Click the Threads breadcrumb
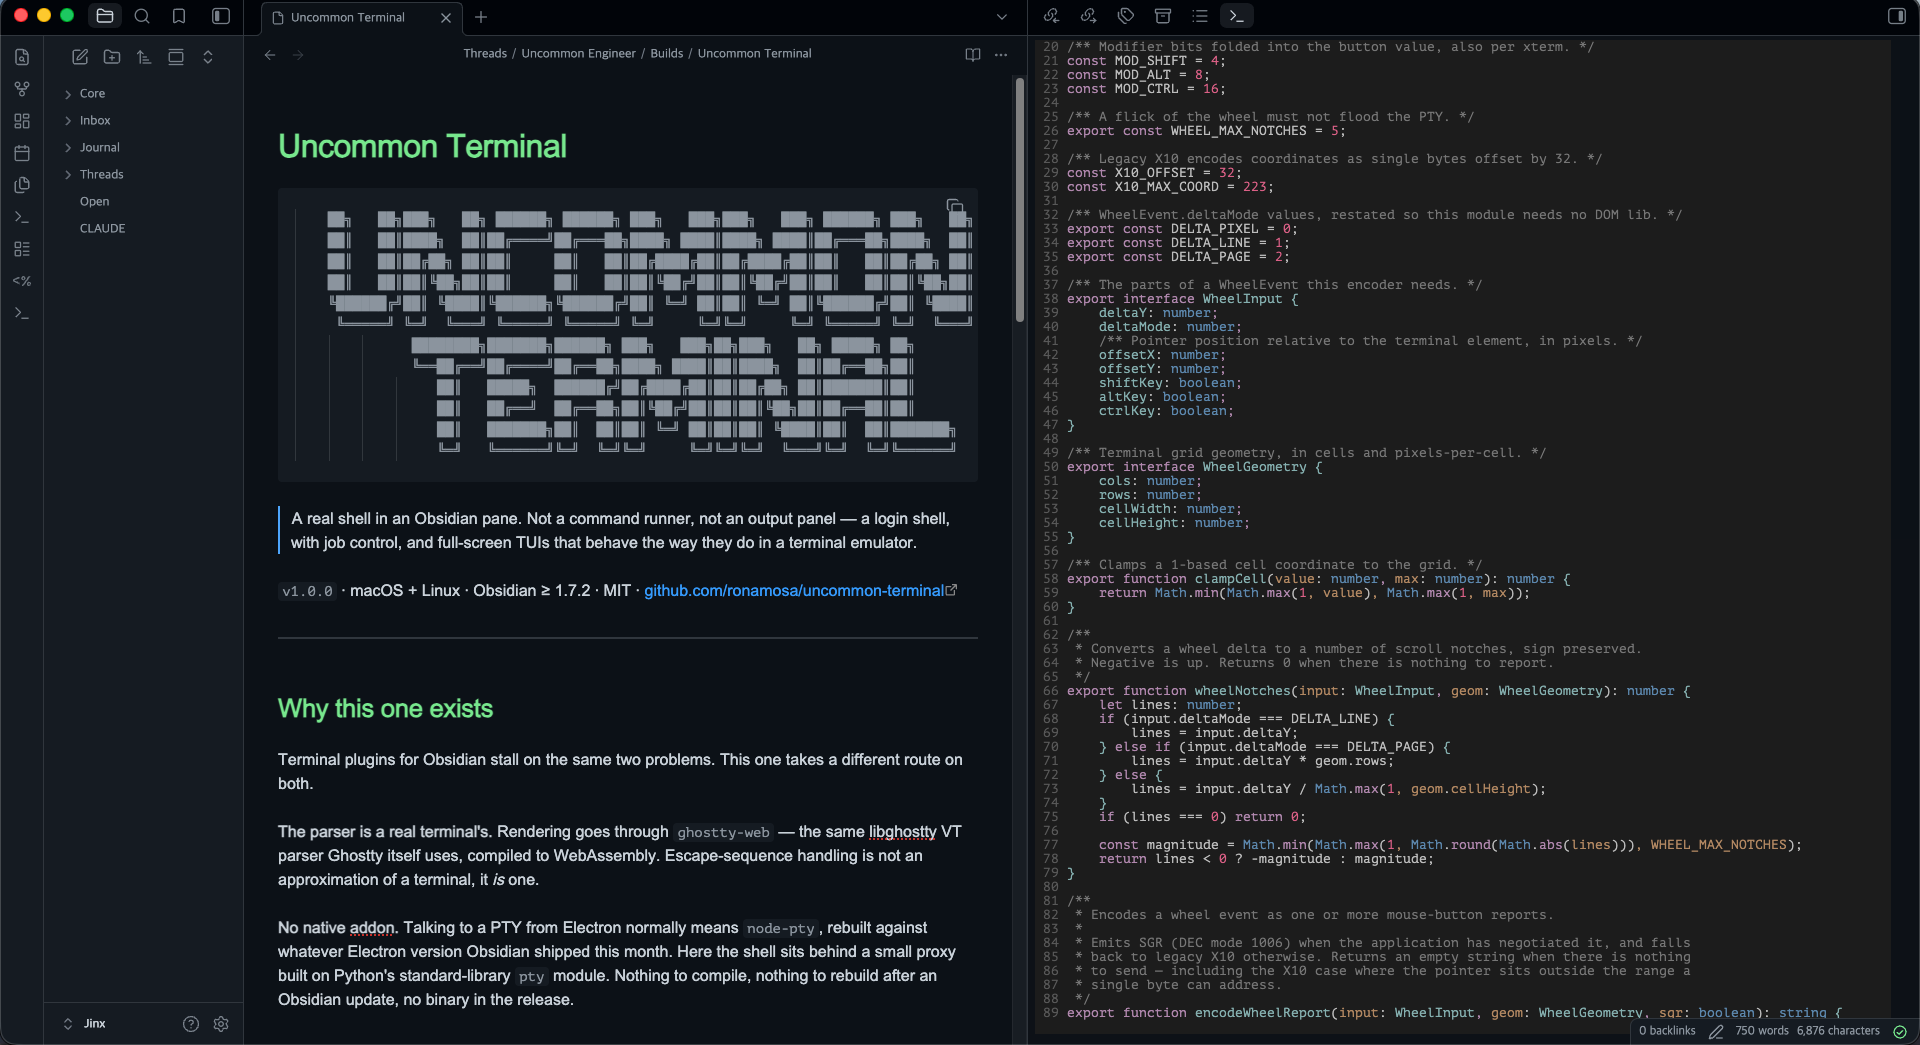The width and height of the screenshot is (1920, 1045). [x=485, y=53]
